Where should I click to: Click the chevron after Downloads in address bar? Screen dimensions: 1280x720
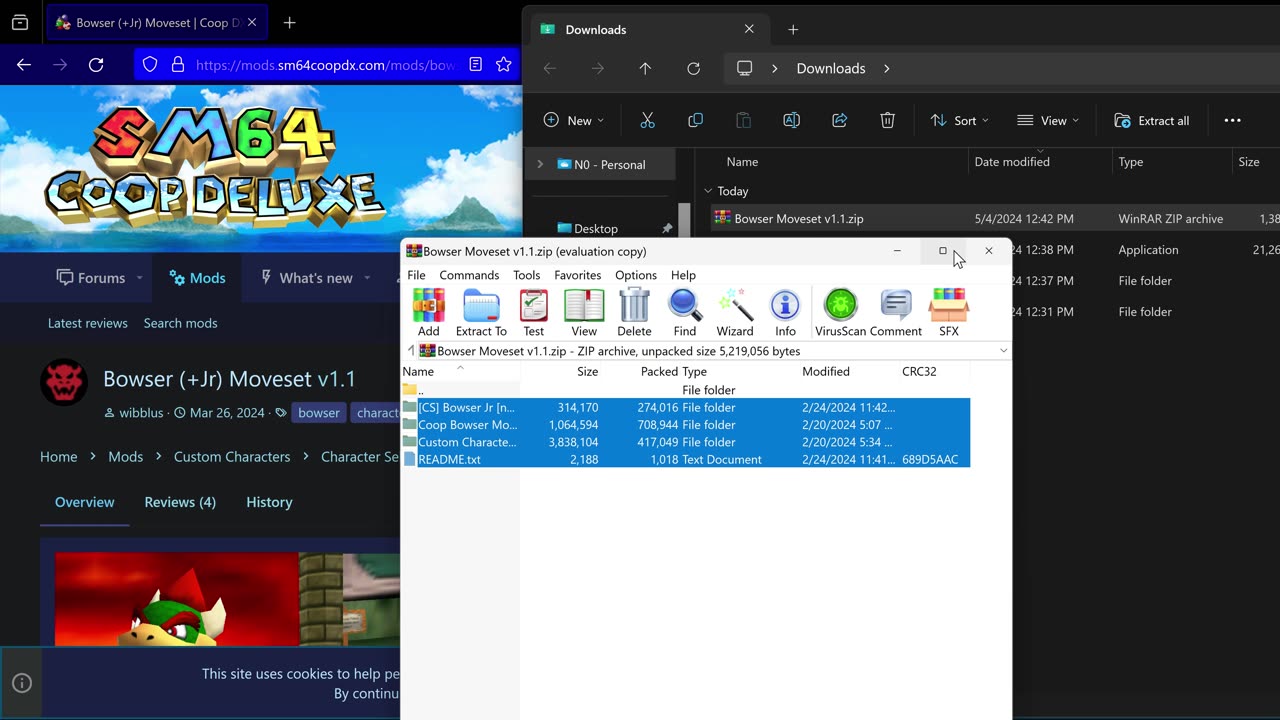pyautogui.click(x=886, y=68)
